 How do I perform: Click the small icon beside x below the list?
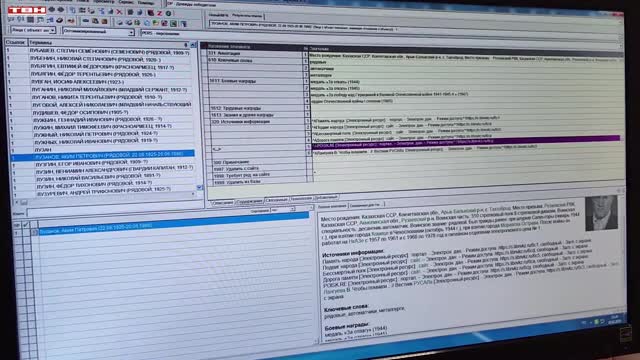[24, 202]
